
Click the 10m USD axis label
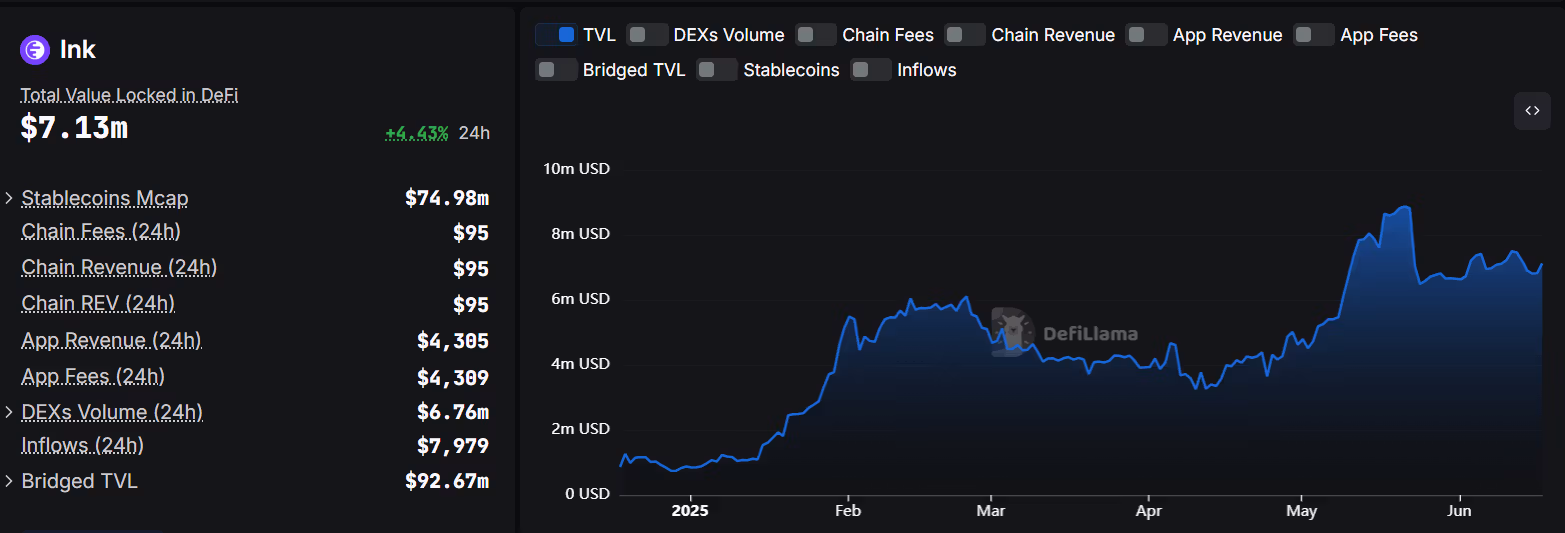(576, 168)
